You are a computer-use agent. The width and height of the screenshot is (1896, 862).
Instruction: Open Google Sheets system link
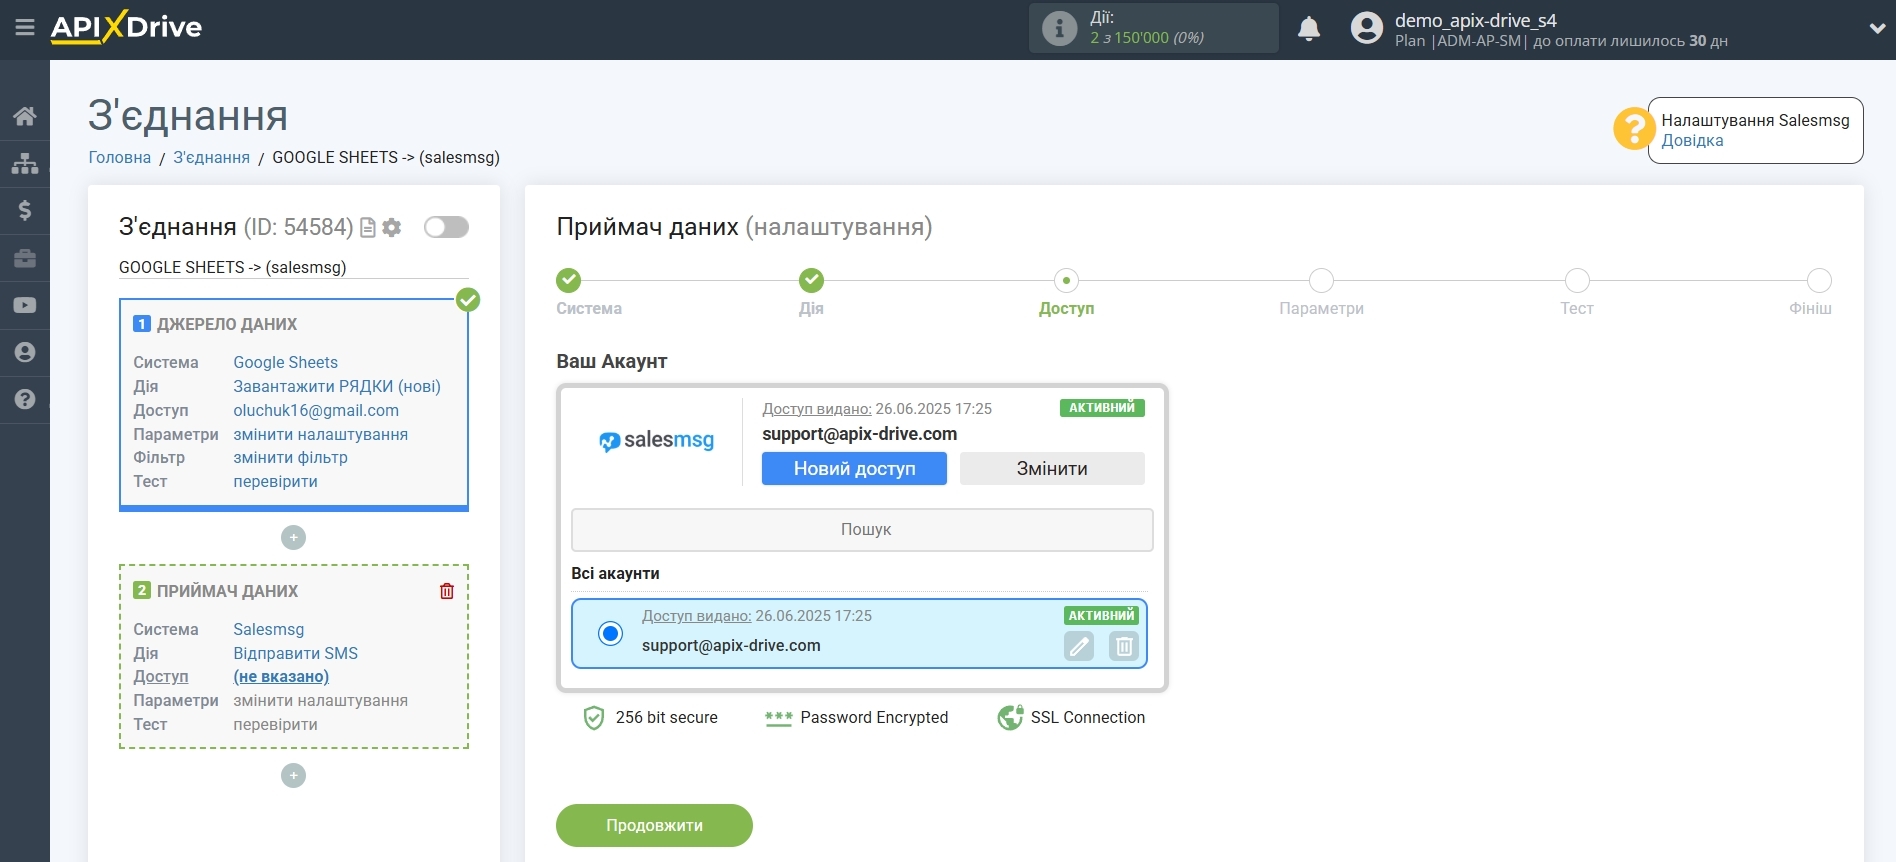286,362
